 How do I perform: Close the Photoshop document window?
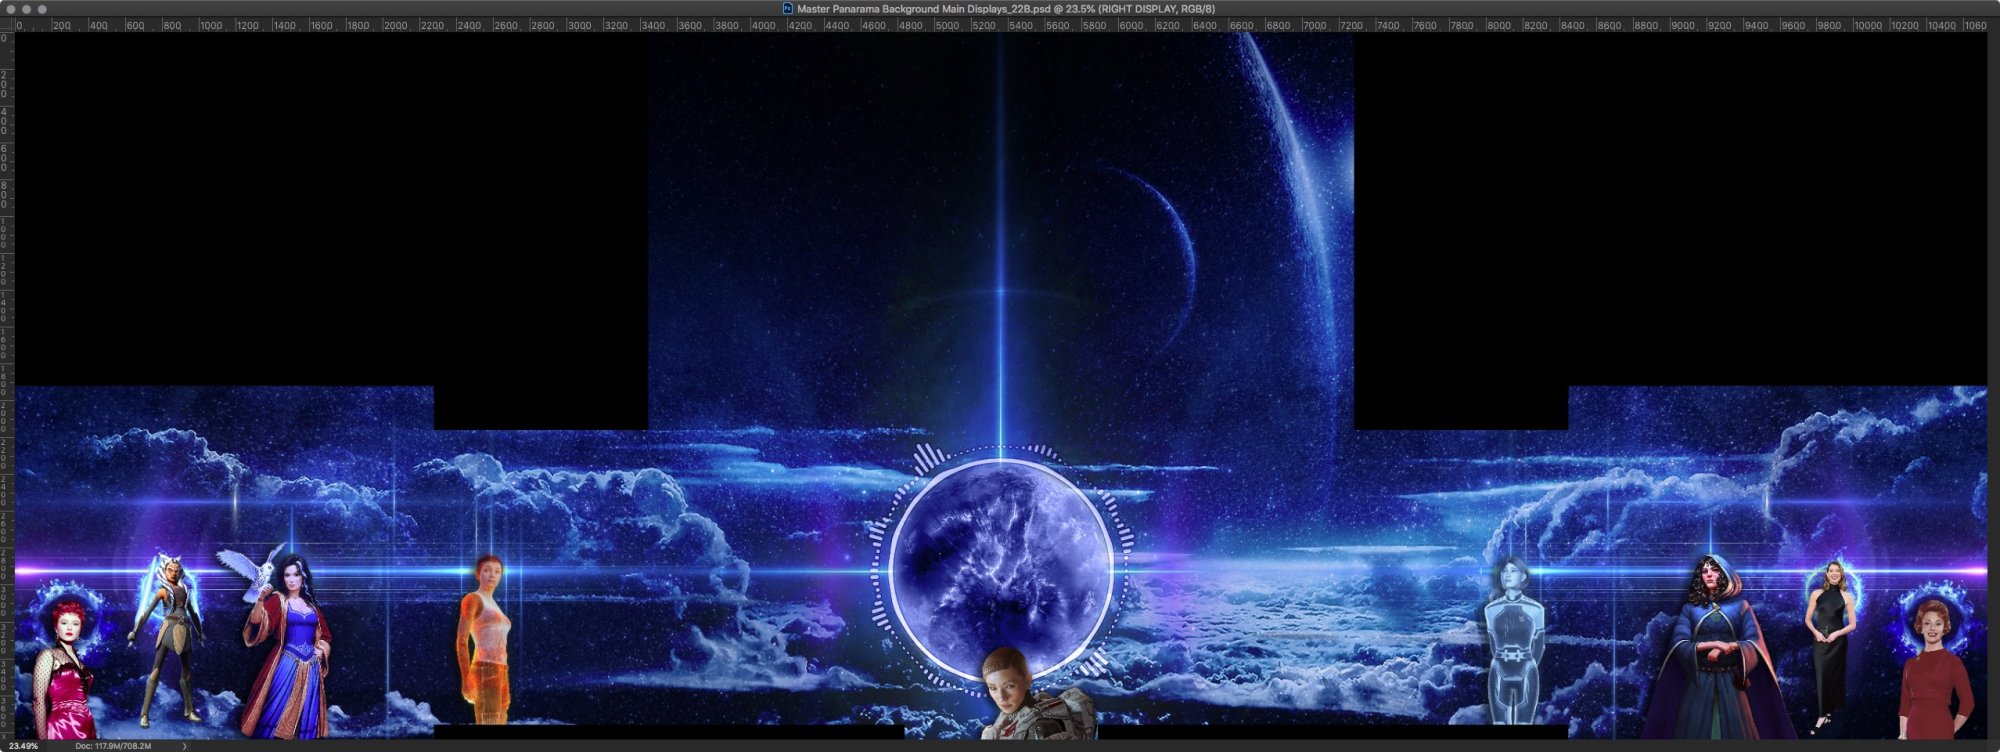[x=10, y=9]
